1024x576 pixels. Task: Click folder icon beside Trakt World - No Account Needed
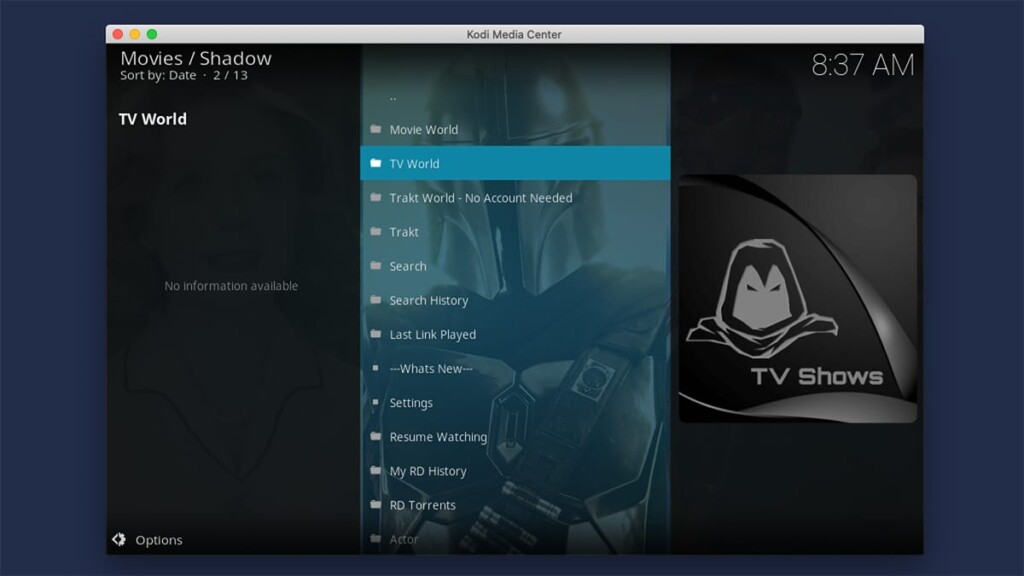tap(376, 197)
